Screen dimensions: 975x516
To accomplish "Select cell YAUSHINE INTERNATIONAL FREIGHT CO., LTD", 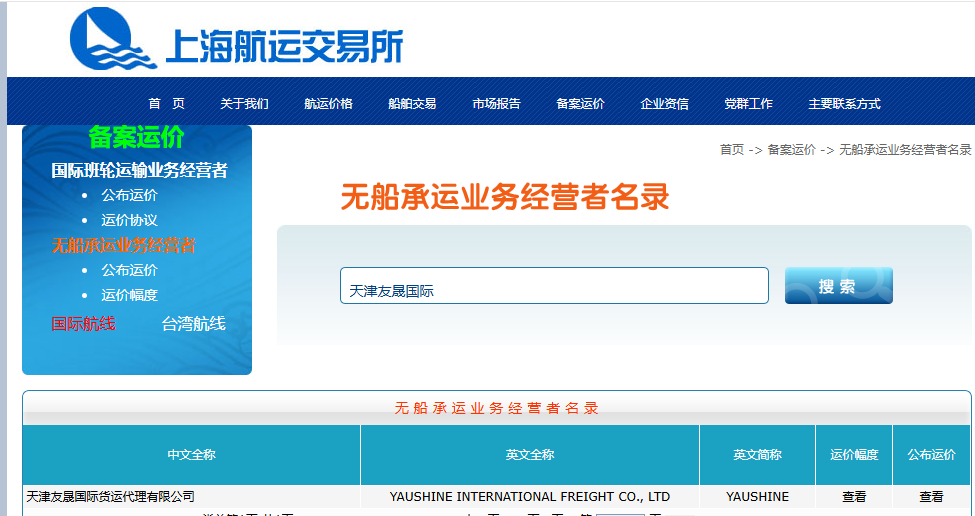I will pos(530,497).
